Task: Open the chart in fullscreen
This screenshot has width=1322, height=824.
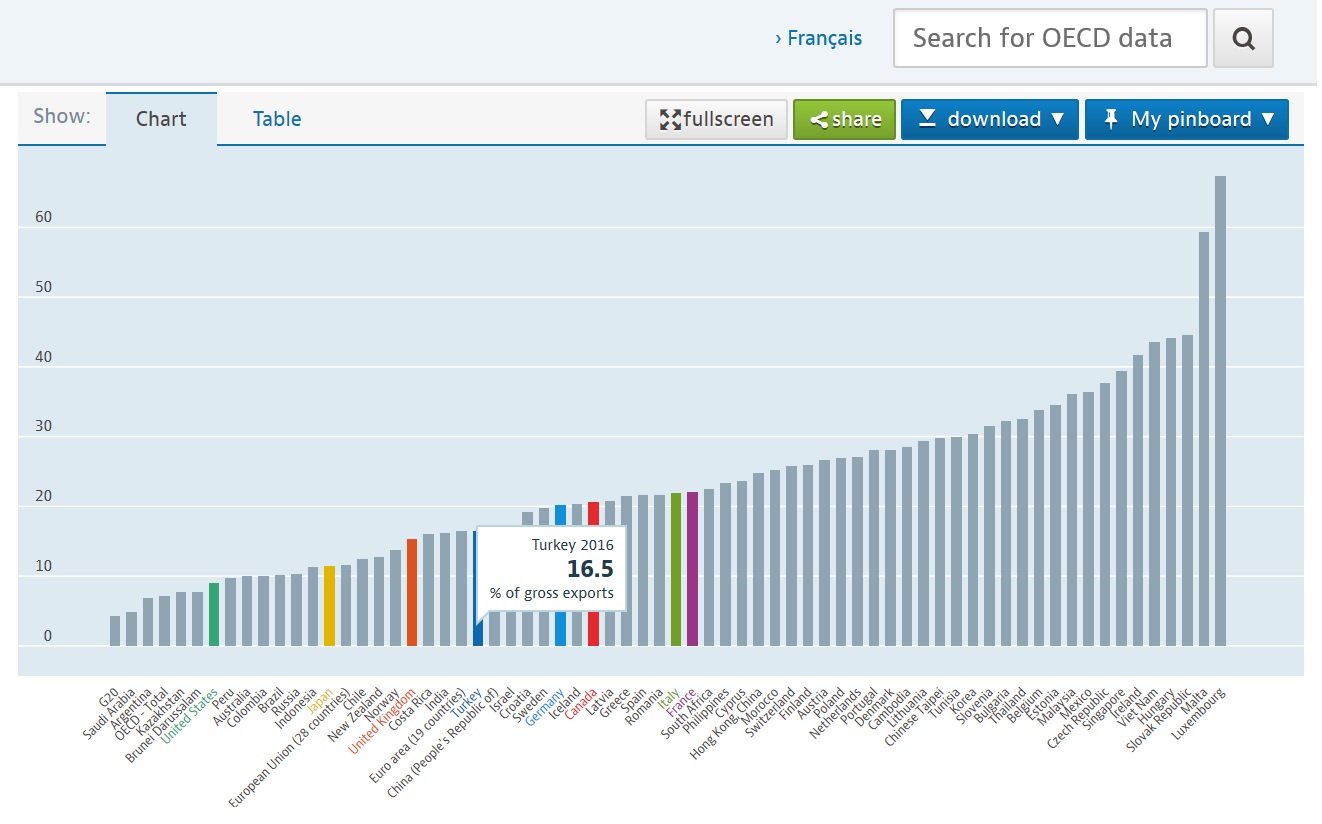Action: coord(716,119)
